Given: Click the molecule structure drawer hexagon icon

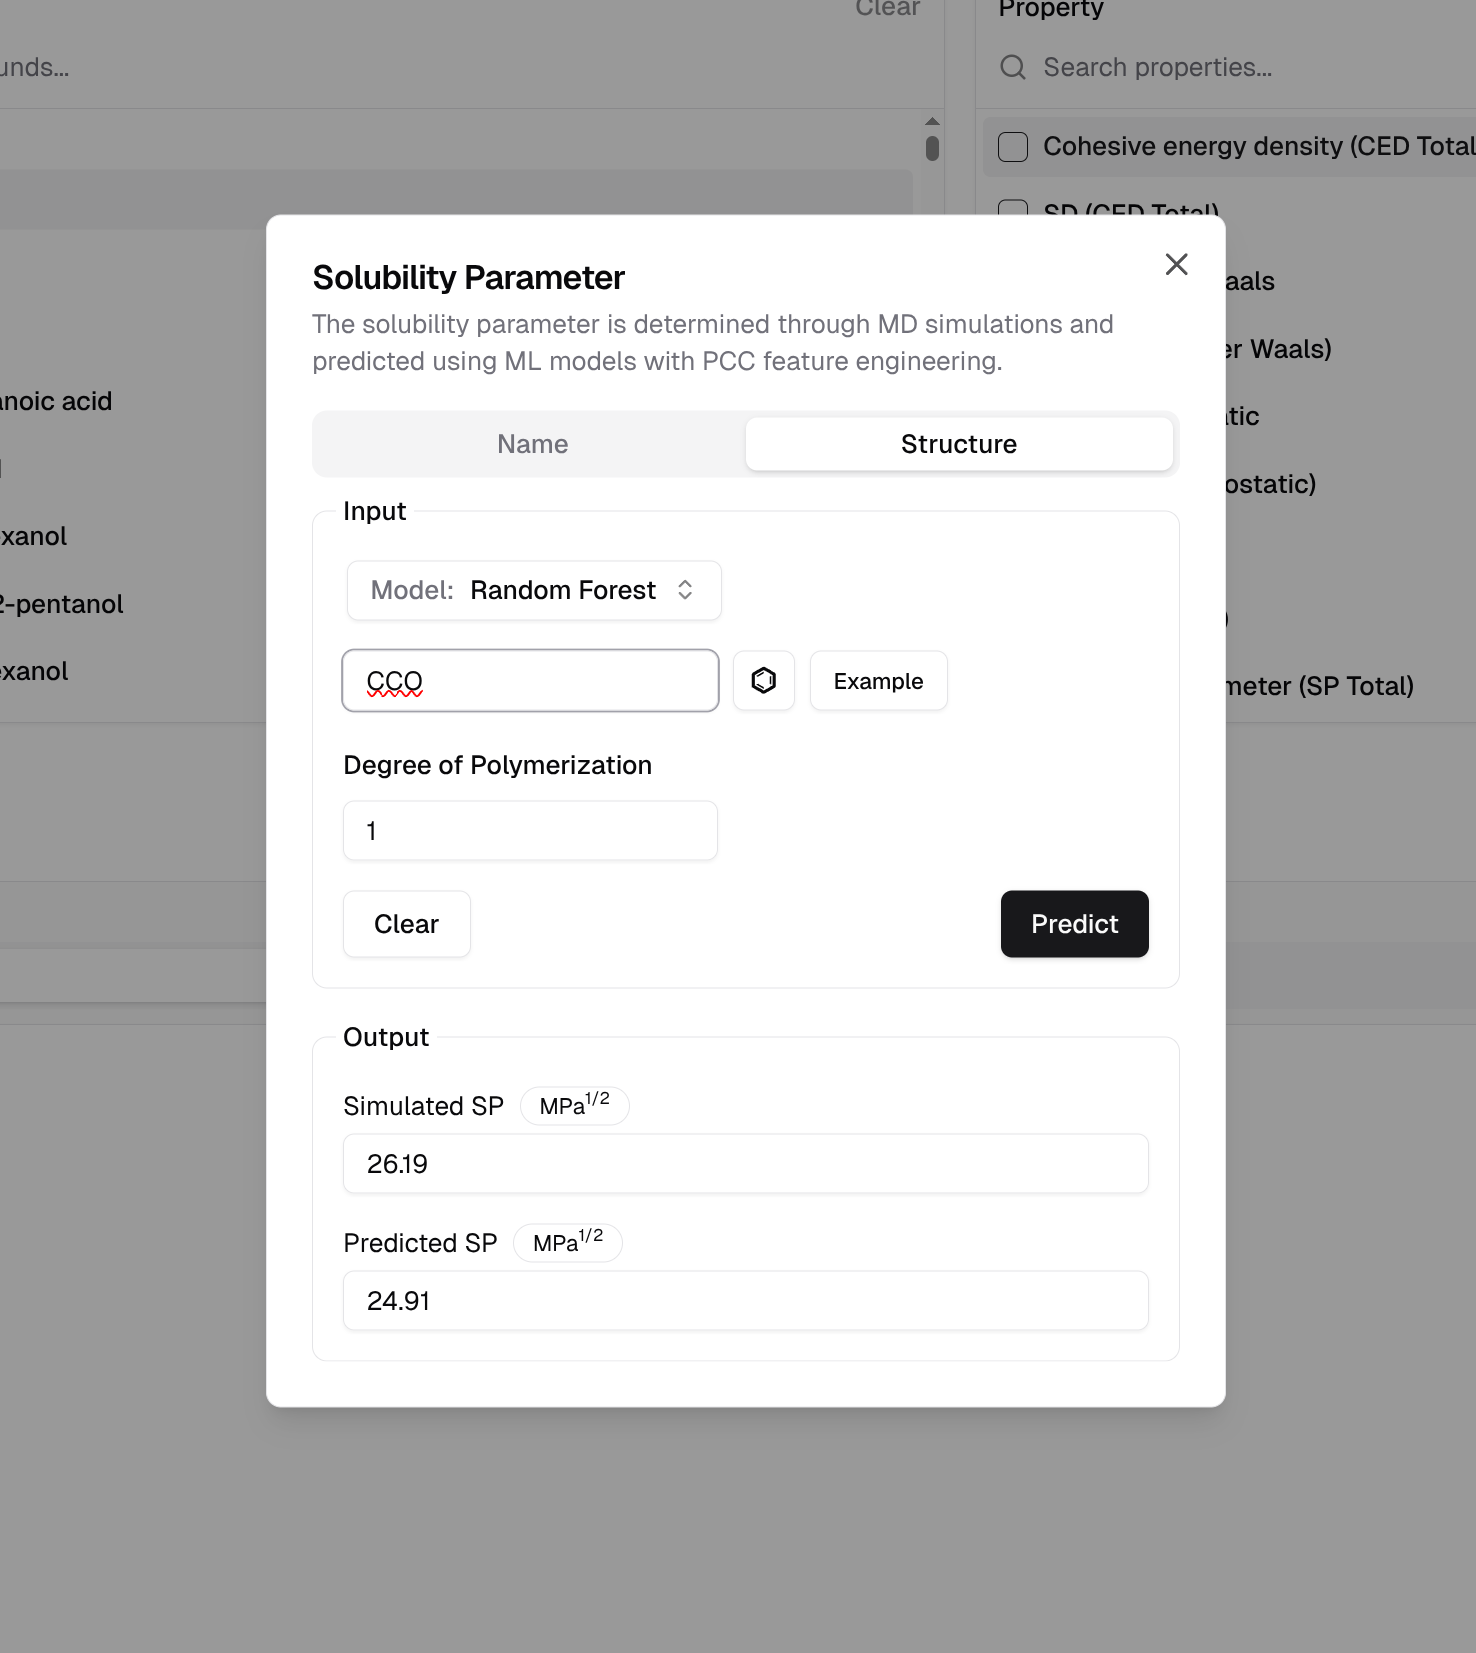Looking at the screenshot, I should pyautogui.click(x=764, y=681).
